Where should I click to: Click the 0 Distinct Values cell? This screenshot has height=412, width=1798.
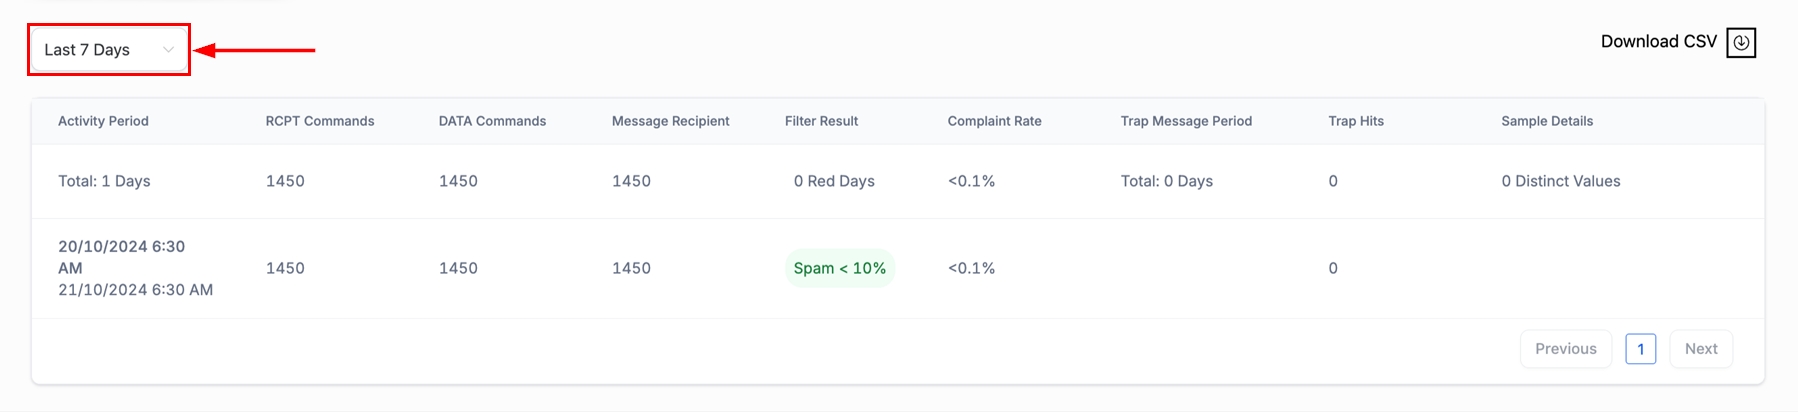(1560, 181)
